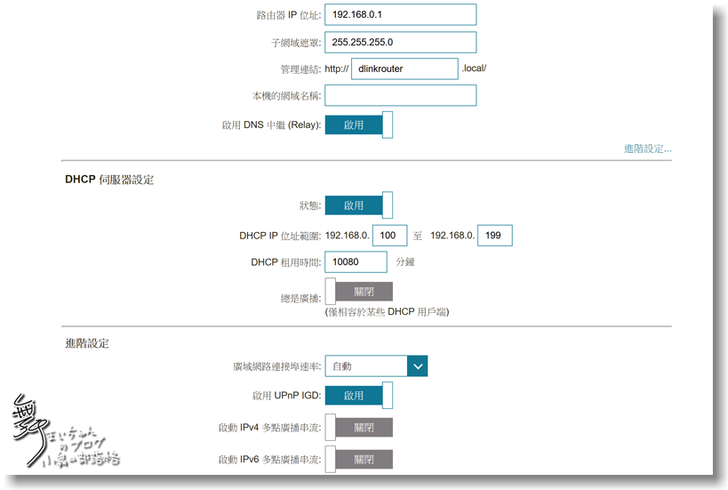This screenshot has width=728, height=490.
Task: Click the DHCP lease time field 10080
Action: (356, 262)
